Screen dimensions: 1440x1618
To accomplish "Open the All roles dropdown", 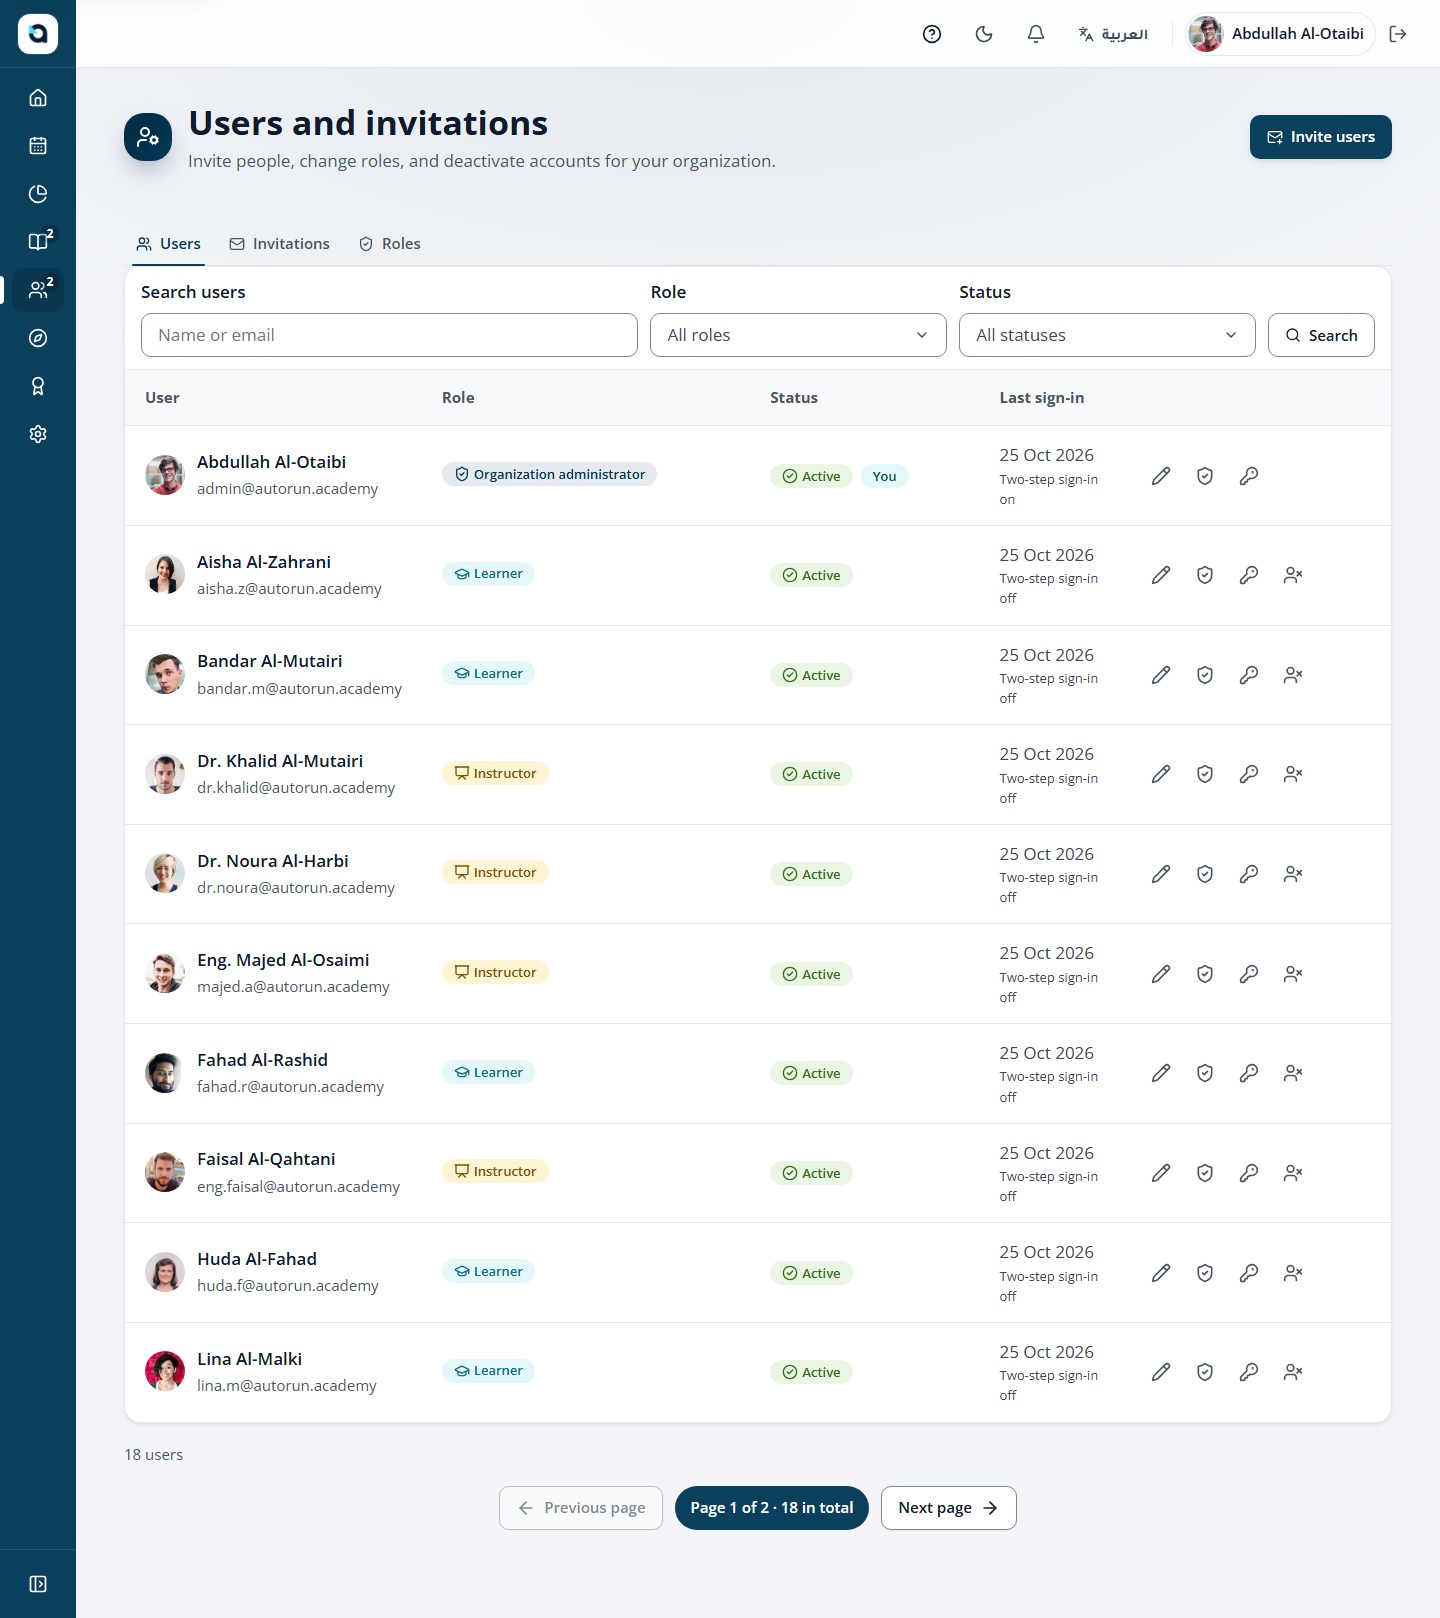I will point(798,335).
